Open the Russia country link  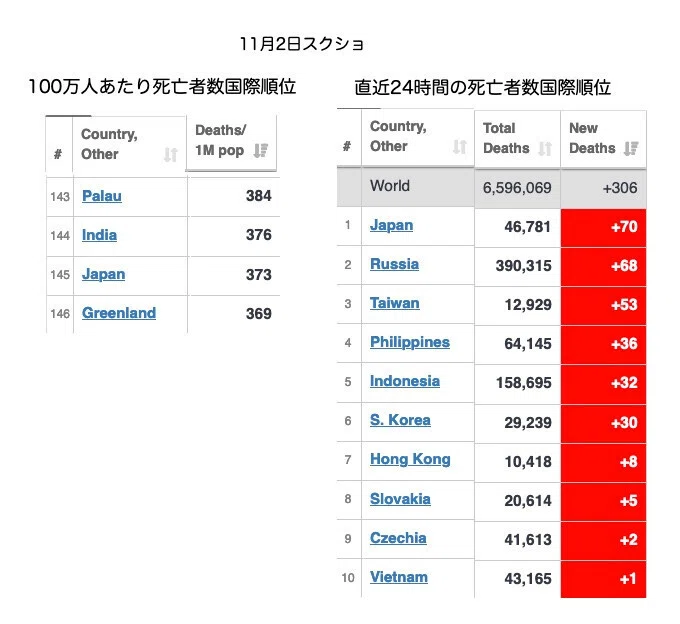point(394,264)
